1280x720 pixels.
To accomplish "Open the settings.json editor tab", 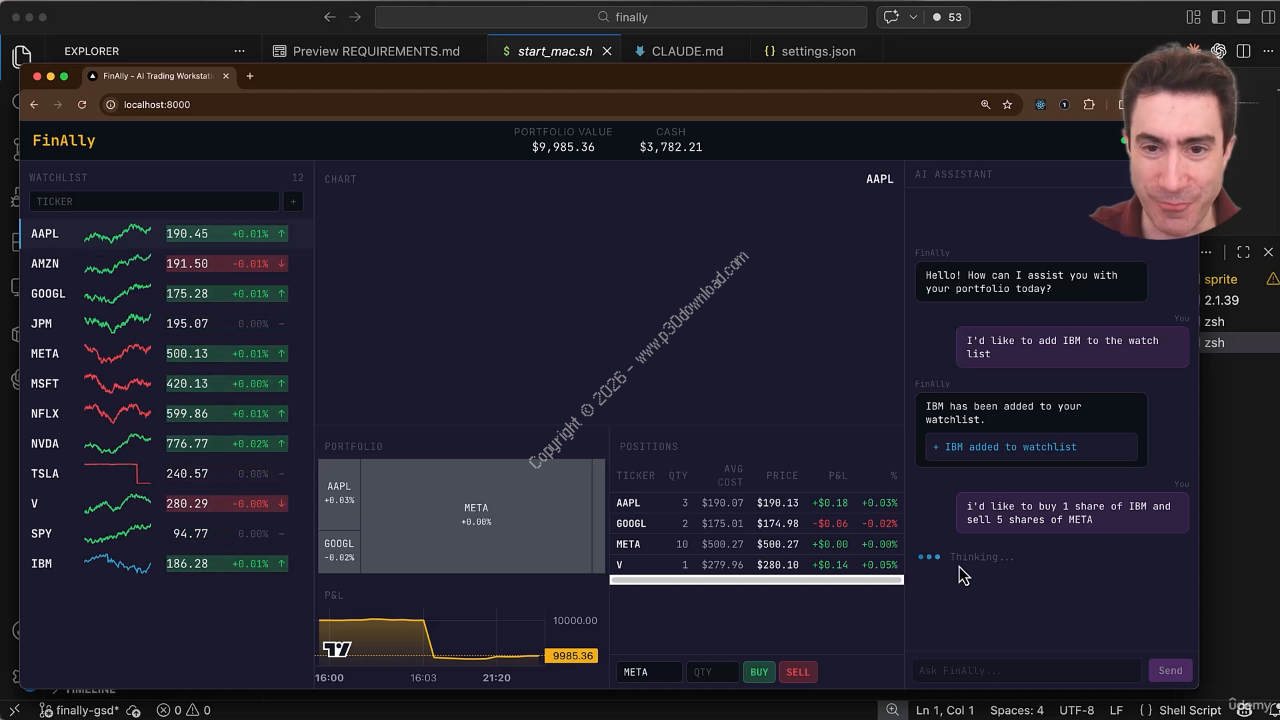I will coord(817,51).
